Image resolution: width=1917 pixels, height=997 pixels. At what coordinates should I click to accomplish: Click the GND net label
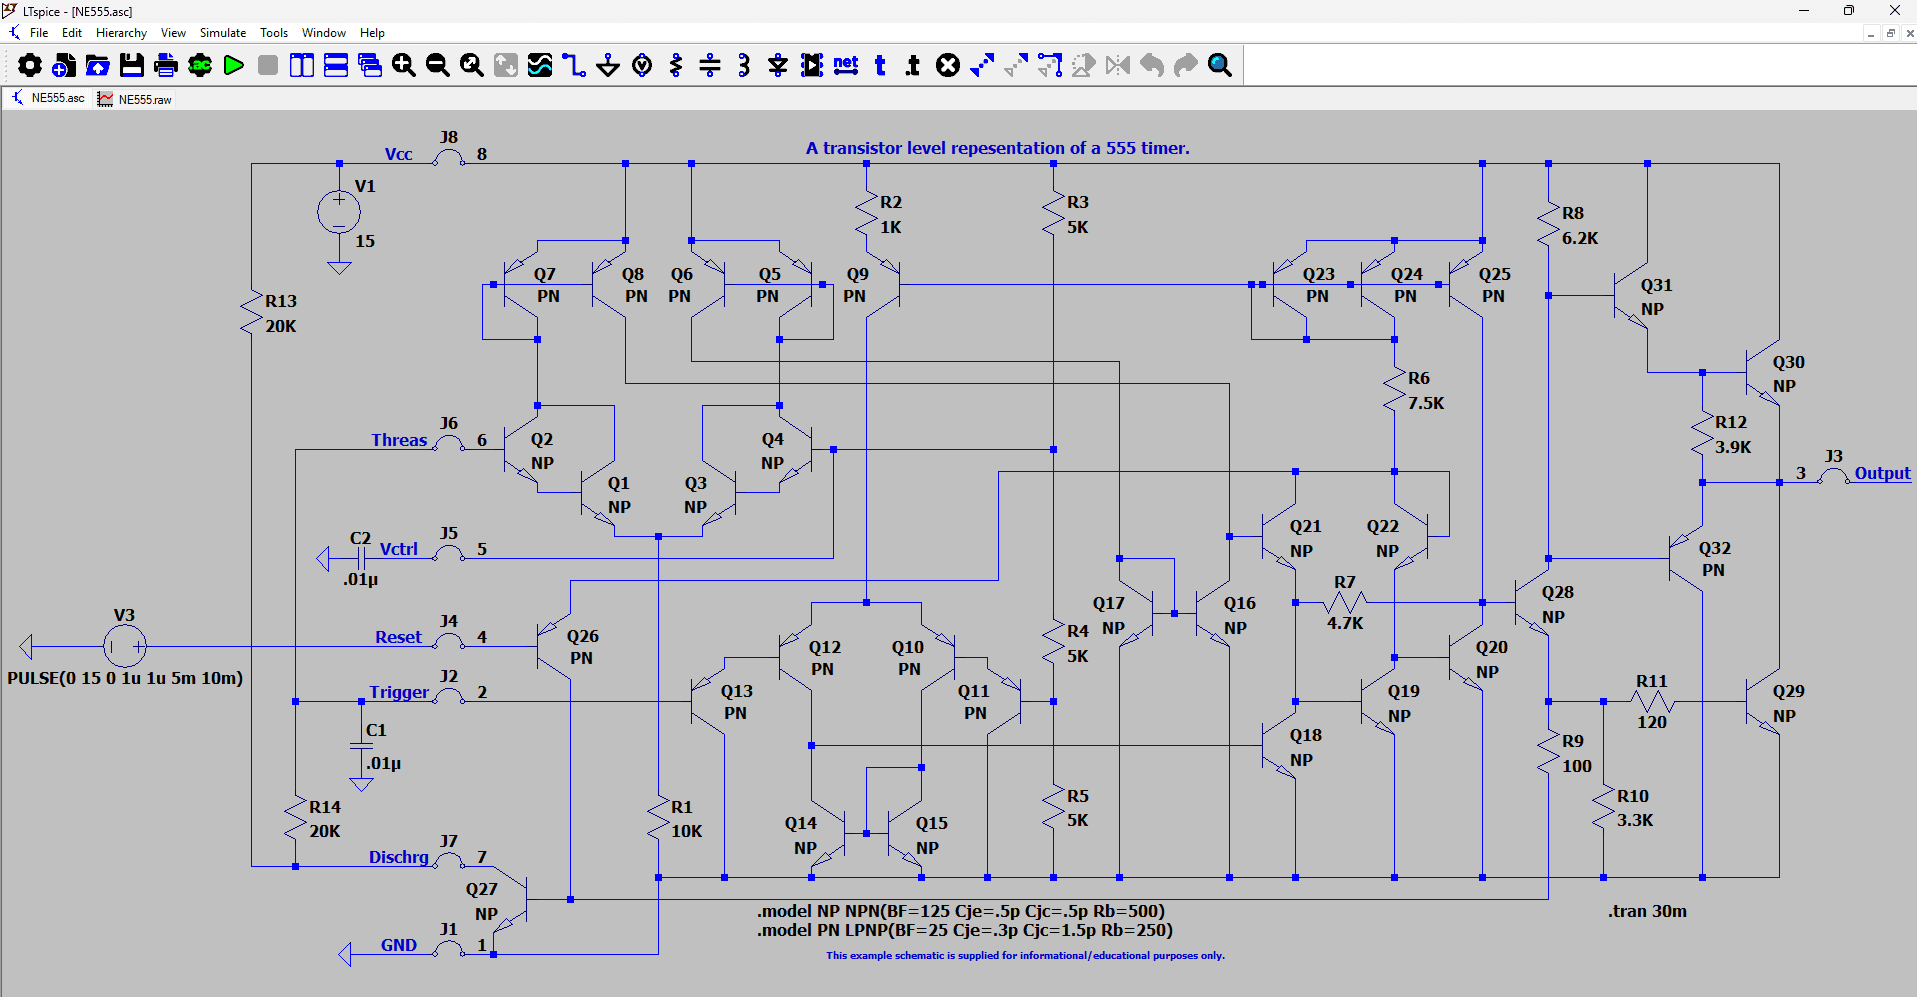398,945
